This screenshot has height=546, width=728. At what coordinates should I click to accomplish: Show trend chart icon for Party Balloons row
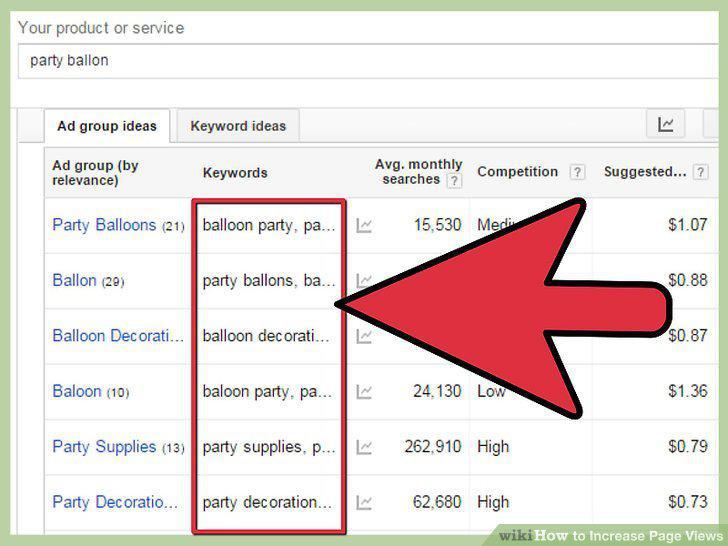[x=364, y=226]
